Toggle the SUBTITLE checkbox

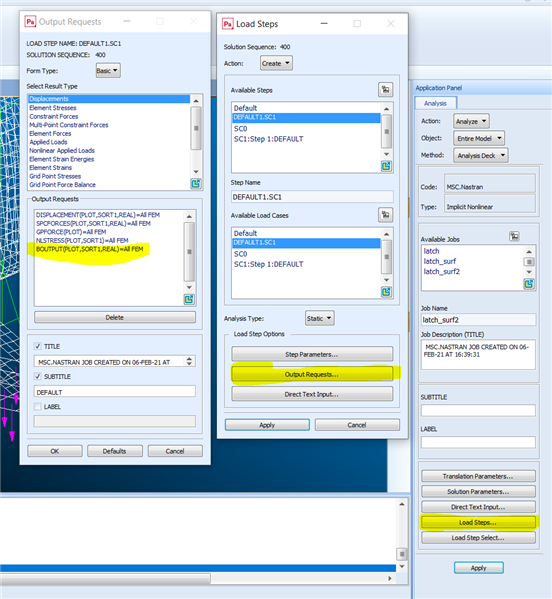37,376
